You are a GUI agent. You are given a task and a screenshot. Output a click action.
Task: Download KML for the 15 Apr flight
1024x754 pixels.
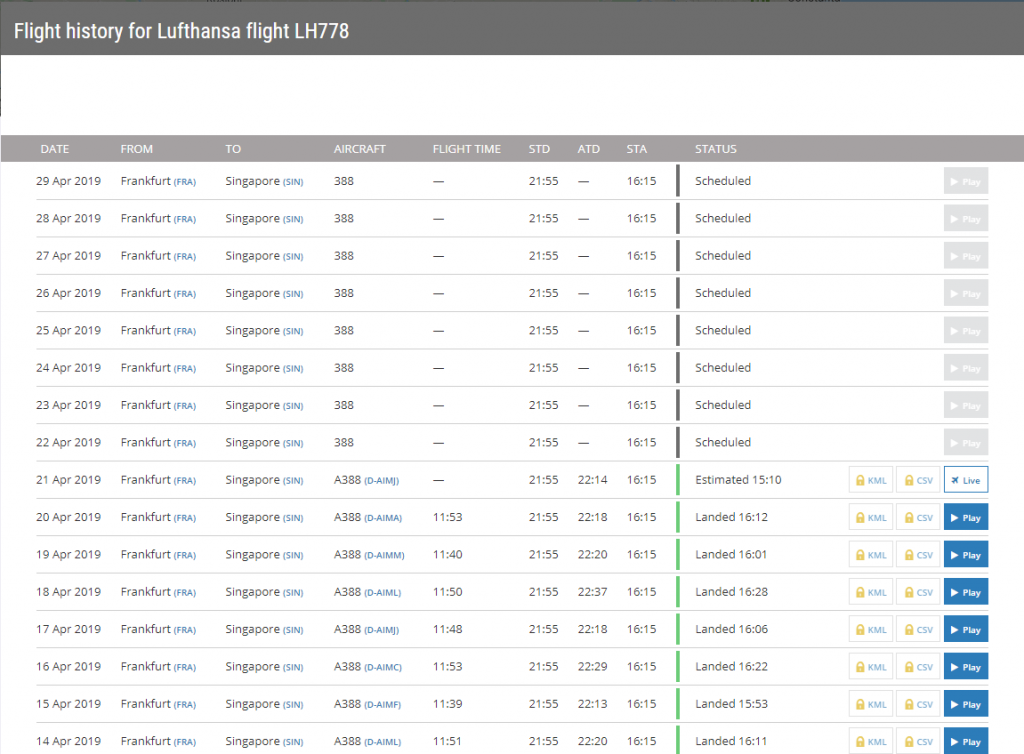point(871,703)
